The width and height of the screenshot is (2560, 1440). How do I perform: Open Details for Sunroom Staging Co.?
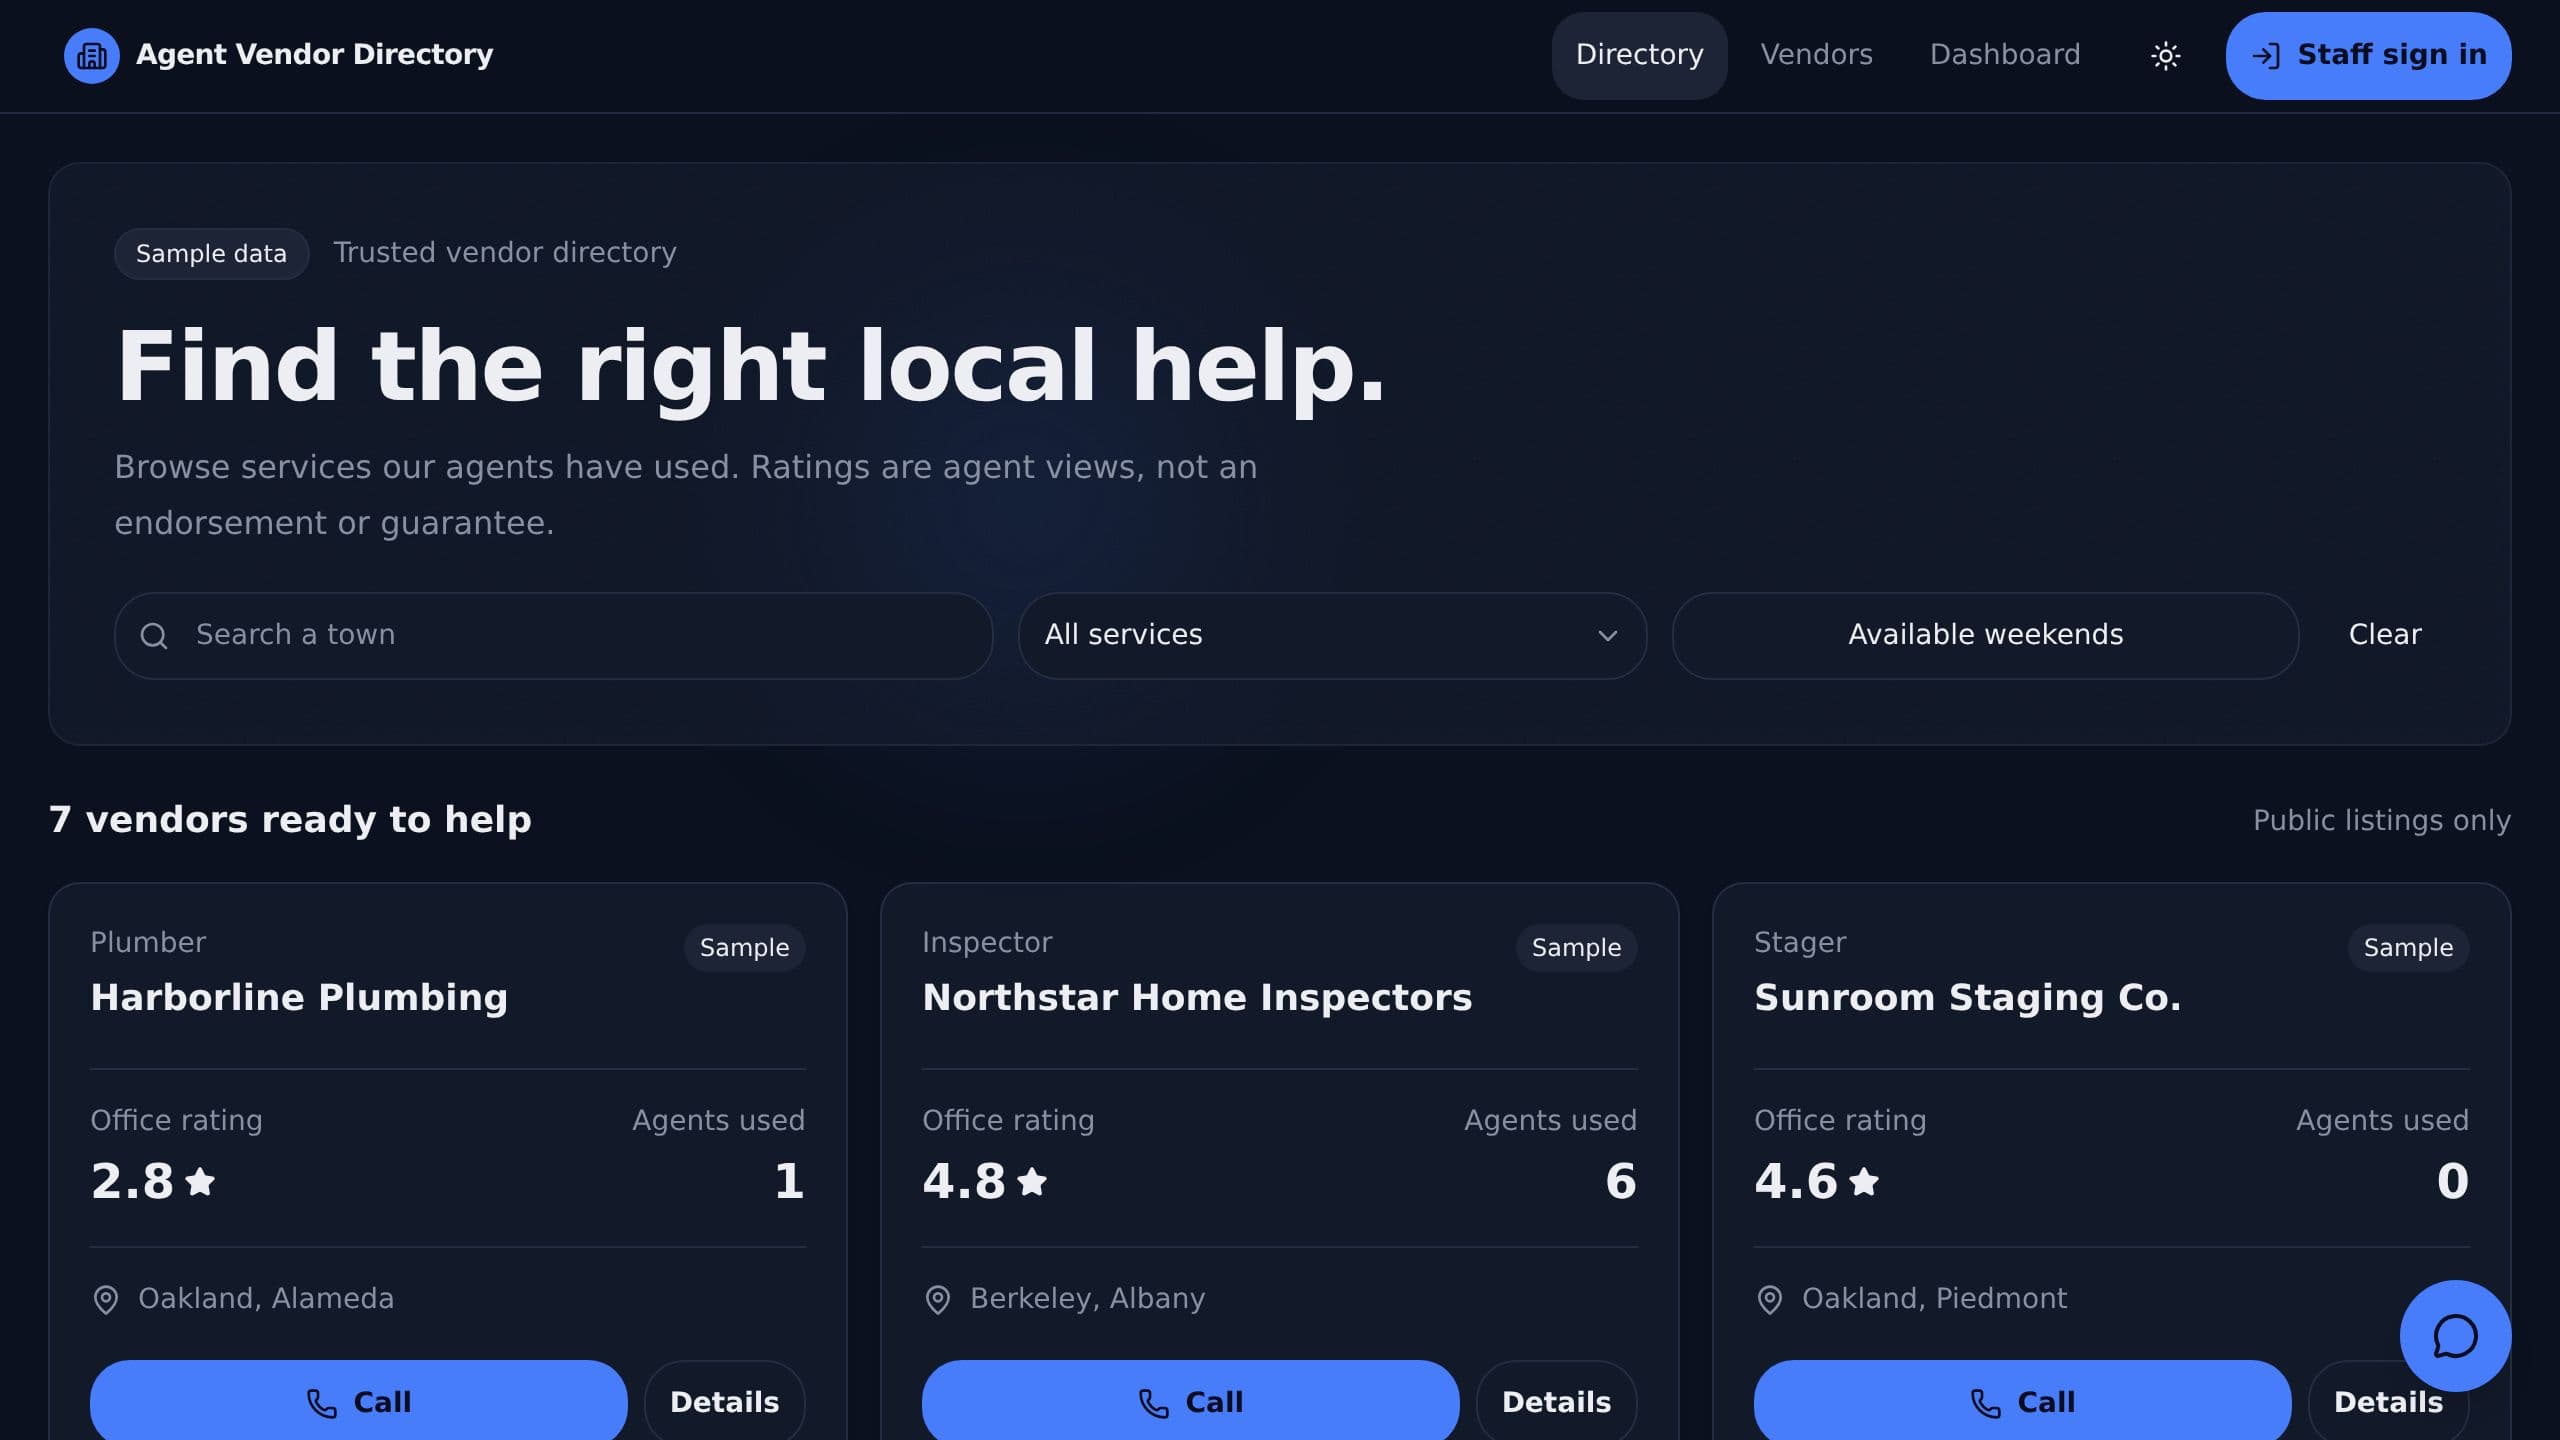[x=2388, y=1403]
